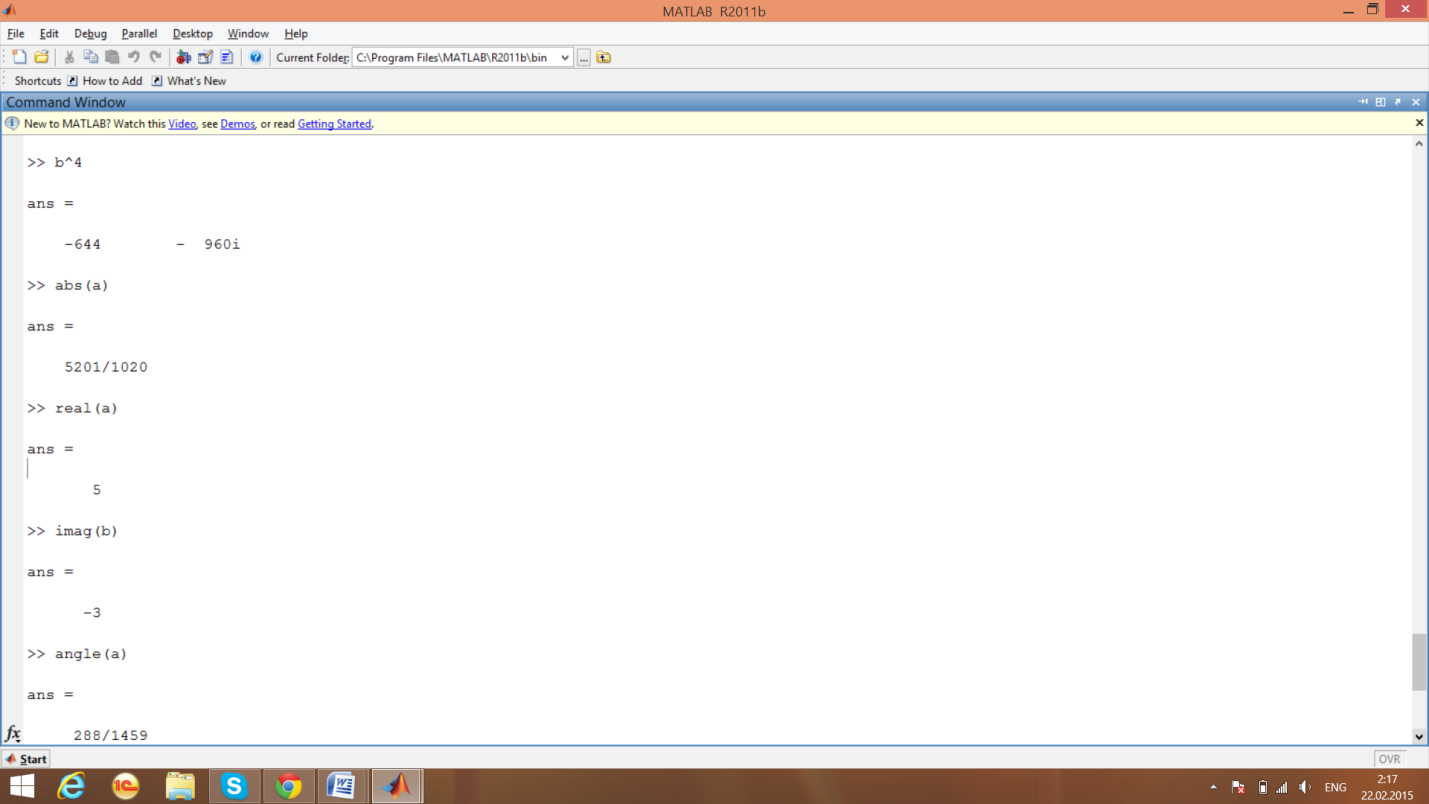Open Internet Explorer from taskbar
The image size is (1429, 804).
pyautogui.click(x=71, y=786)
